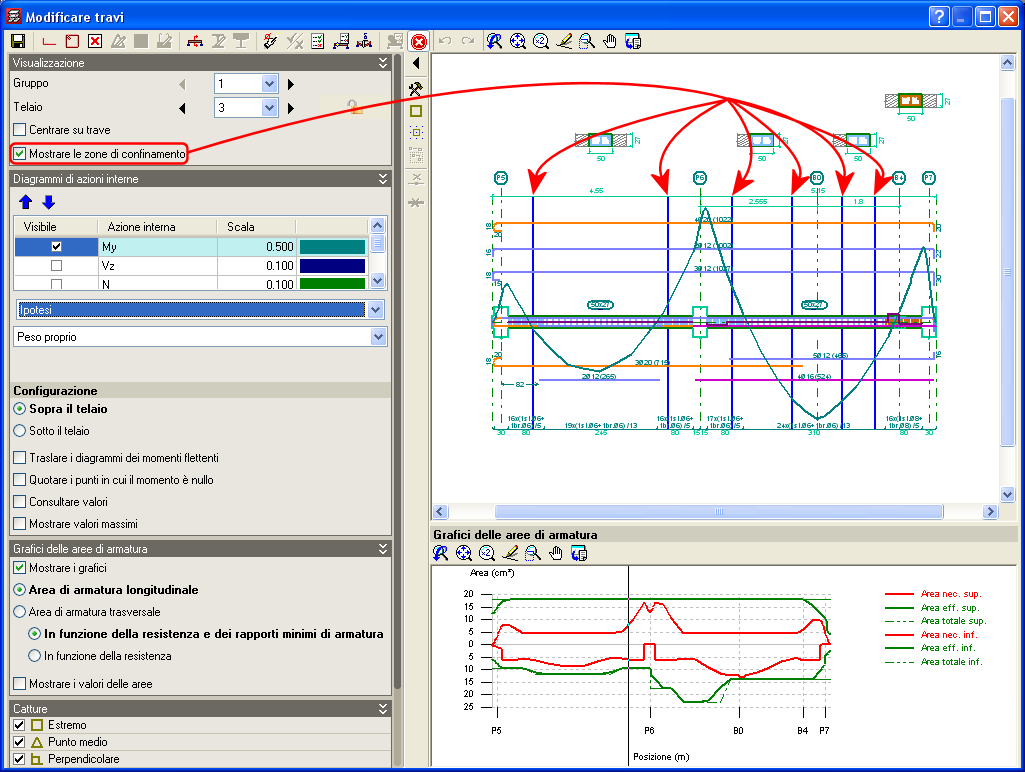Screen dimensions: 1025x772
Task: Click the pencil with checkmark edit icon
Action: [x=270, y=41]
